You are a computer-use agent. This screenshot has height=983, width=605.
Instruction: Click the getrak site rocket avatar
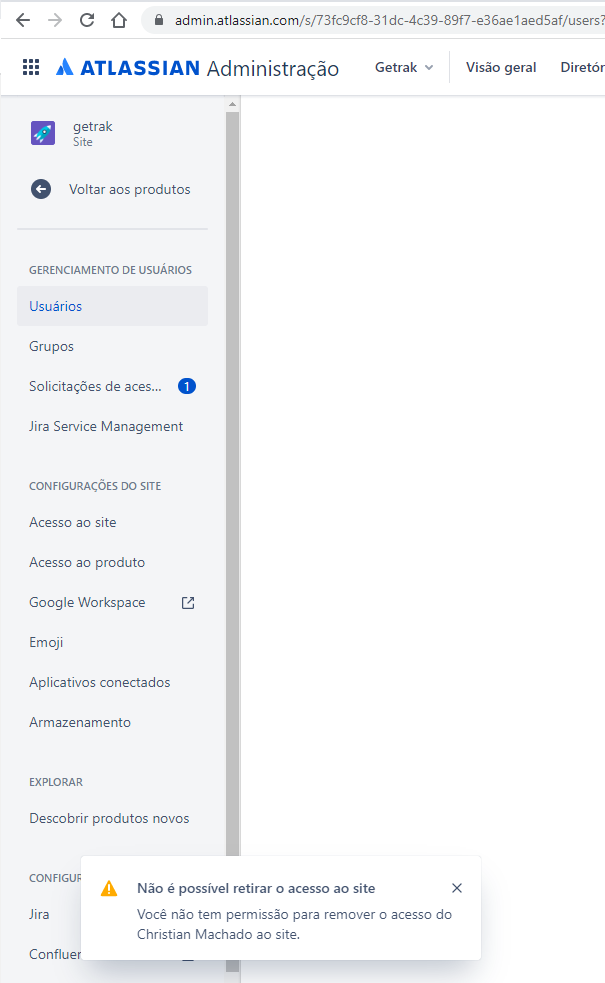click(x=43, y=133)
